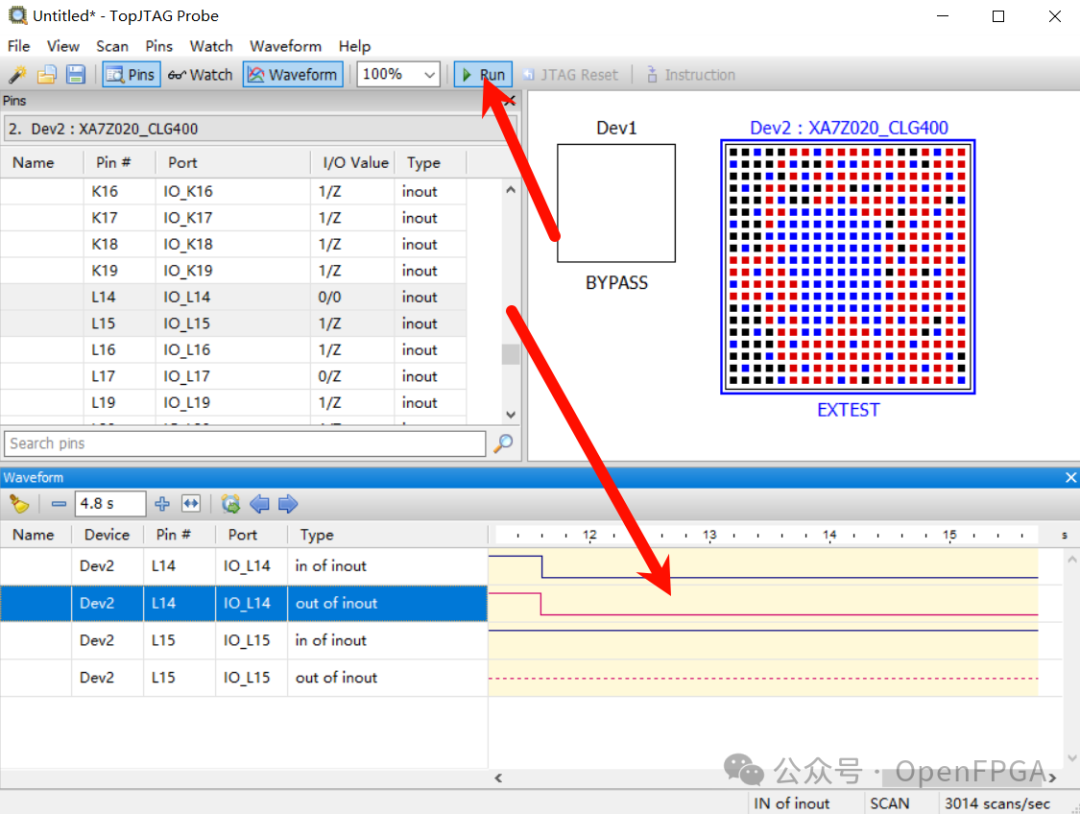
Task: Open project folder icon in toolbar
Action: [x=46, y=74]
